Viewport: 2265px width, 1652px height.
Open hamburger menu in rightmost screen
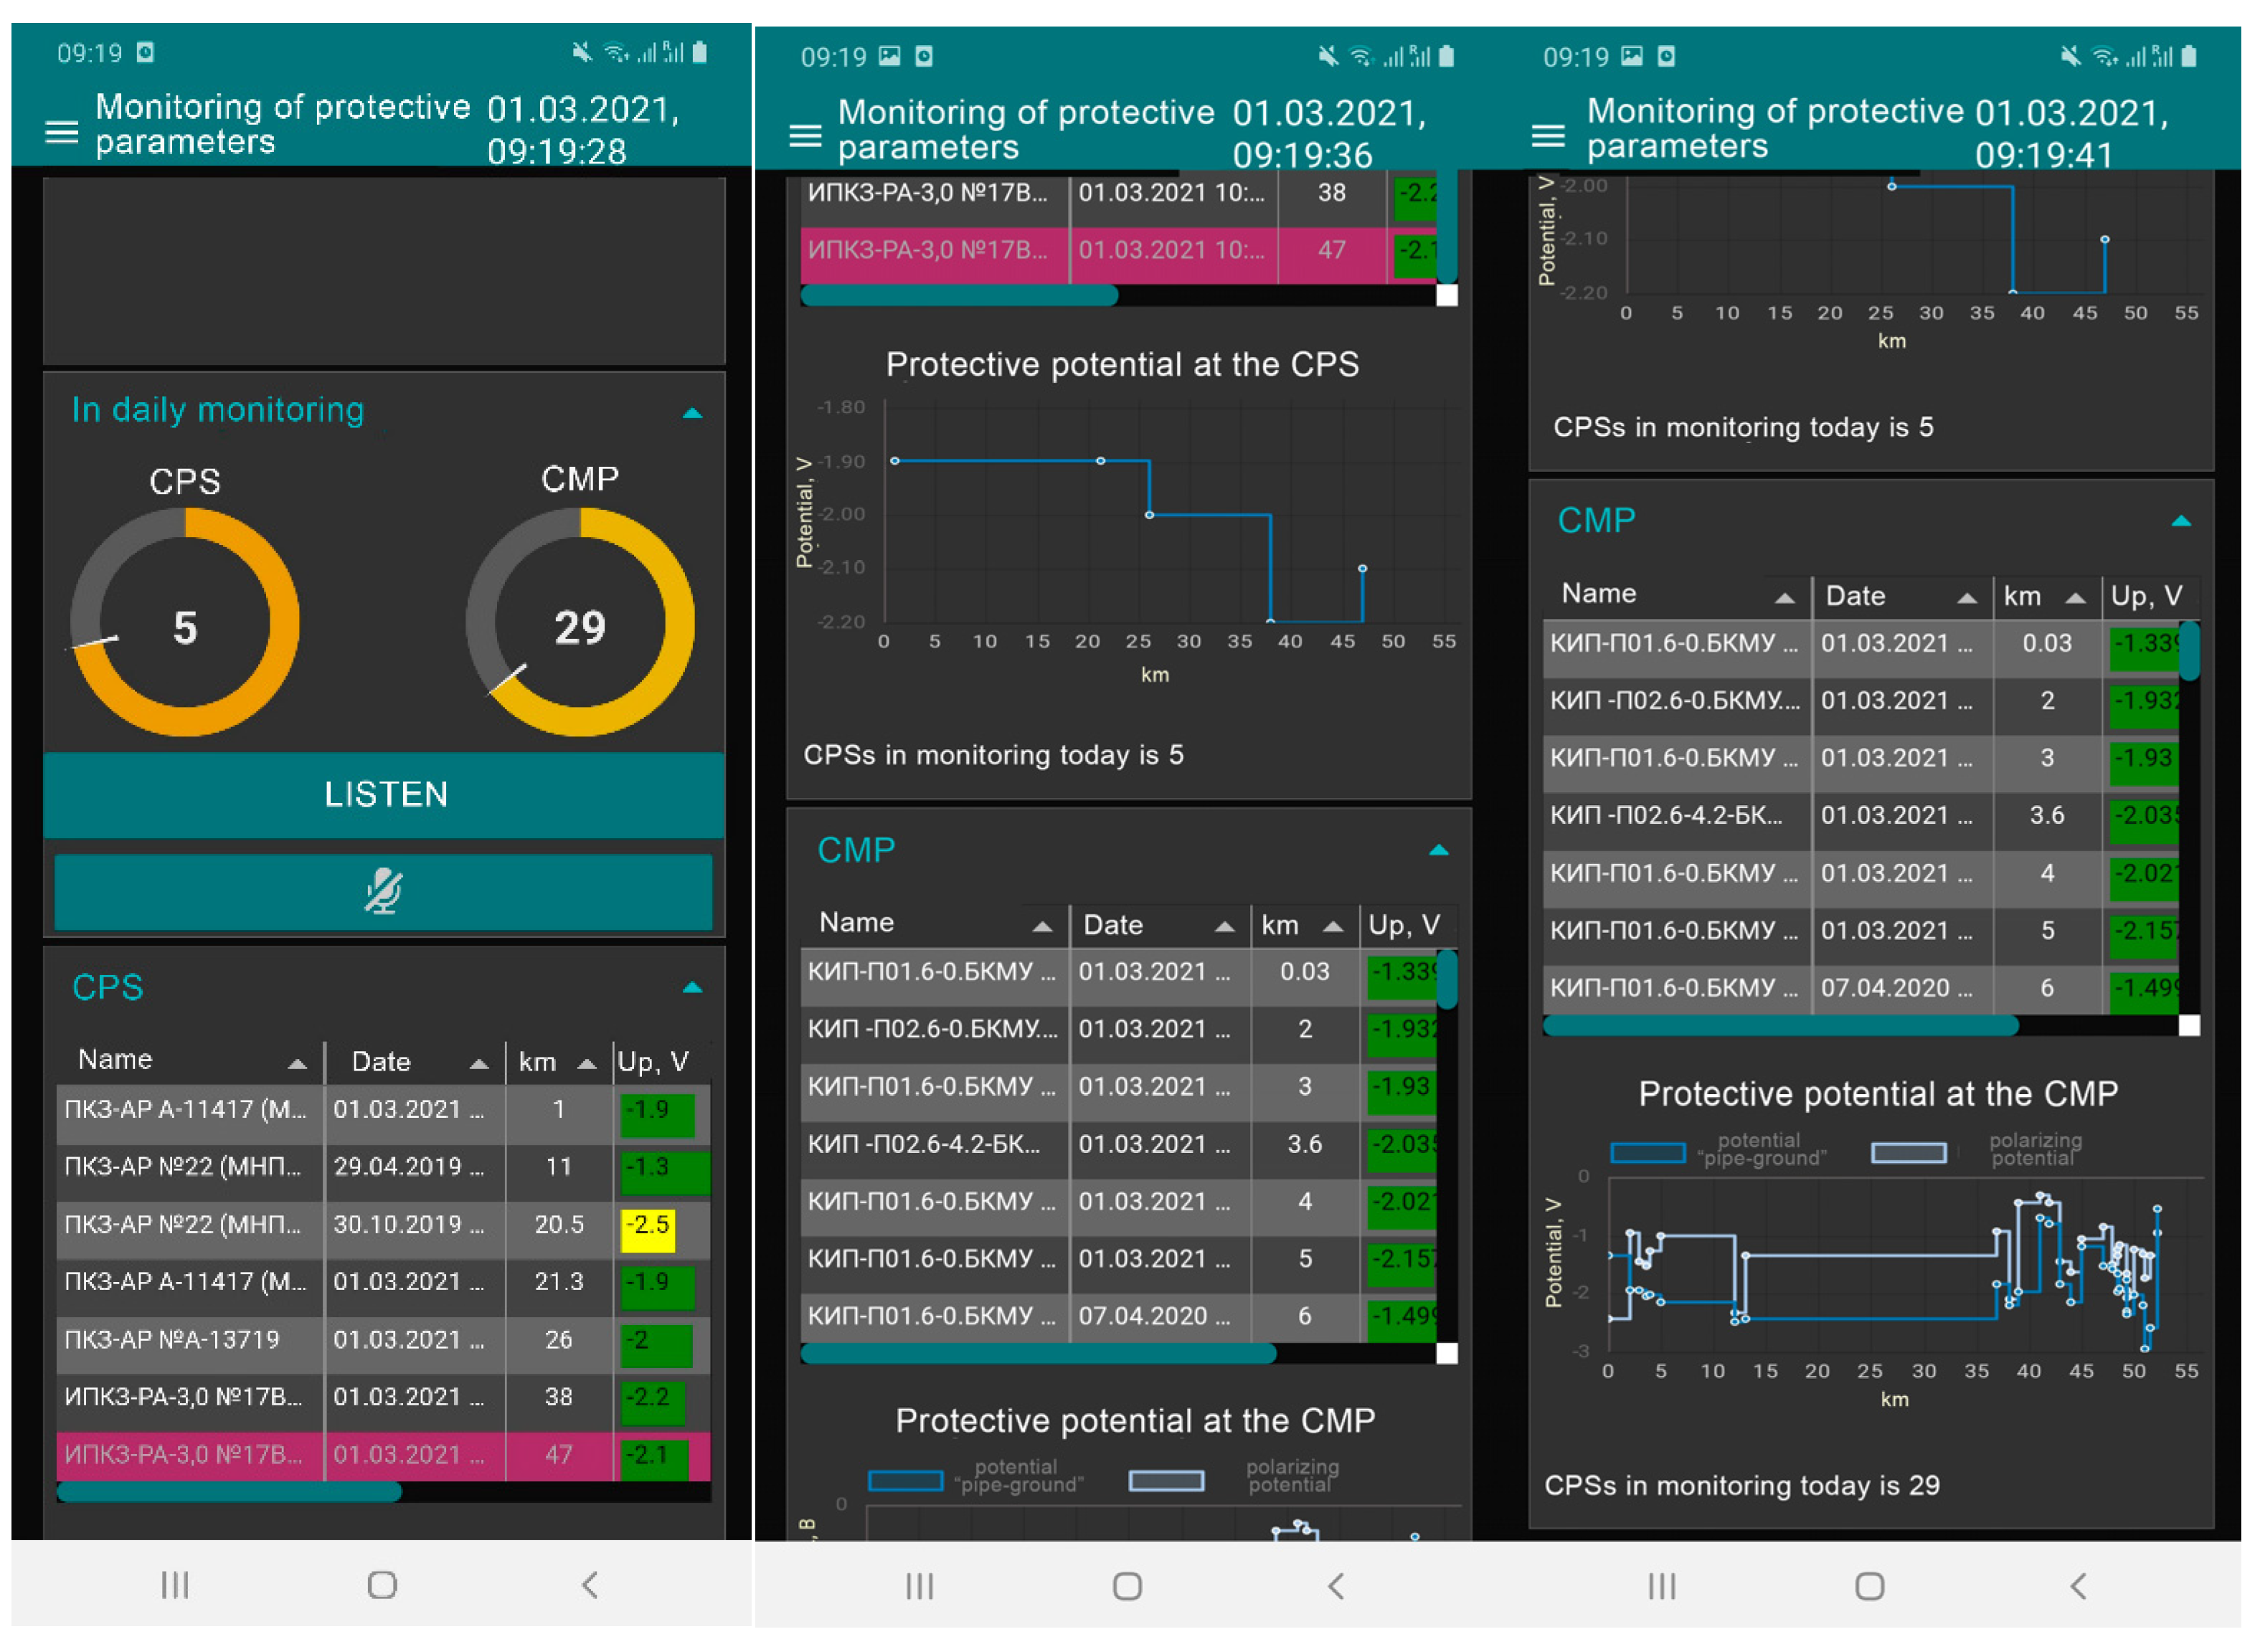click(x=1549, y=135)
